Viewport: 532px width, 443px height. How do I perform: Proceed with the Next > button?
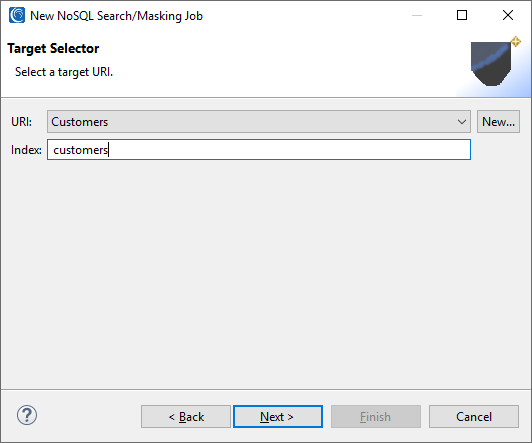(278, 417)
